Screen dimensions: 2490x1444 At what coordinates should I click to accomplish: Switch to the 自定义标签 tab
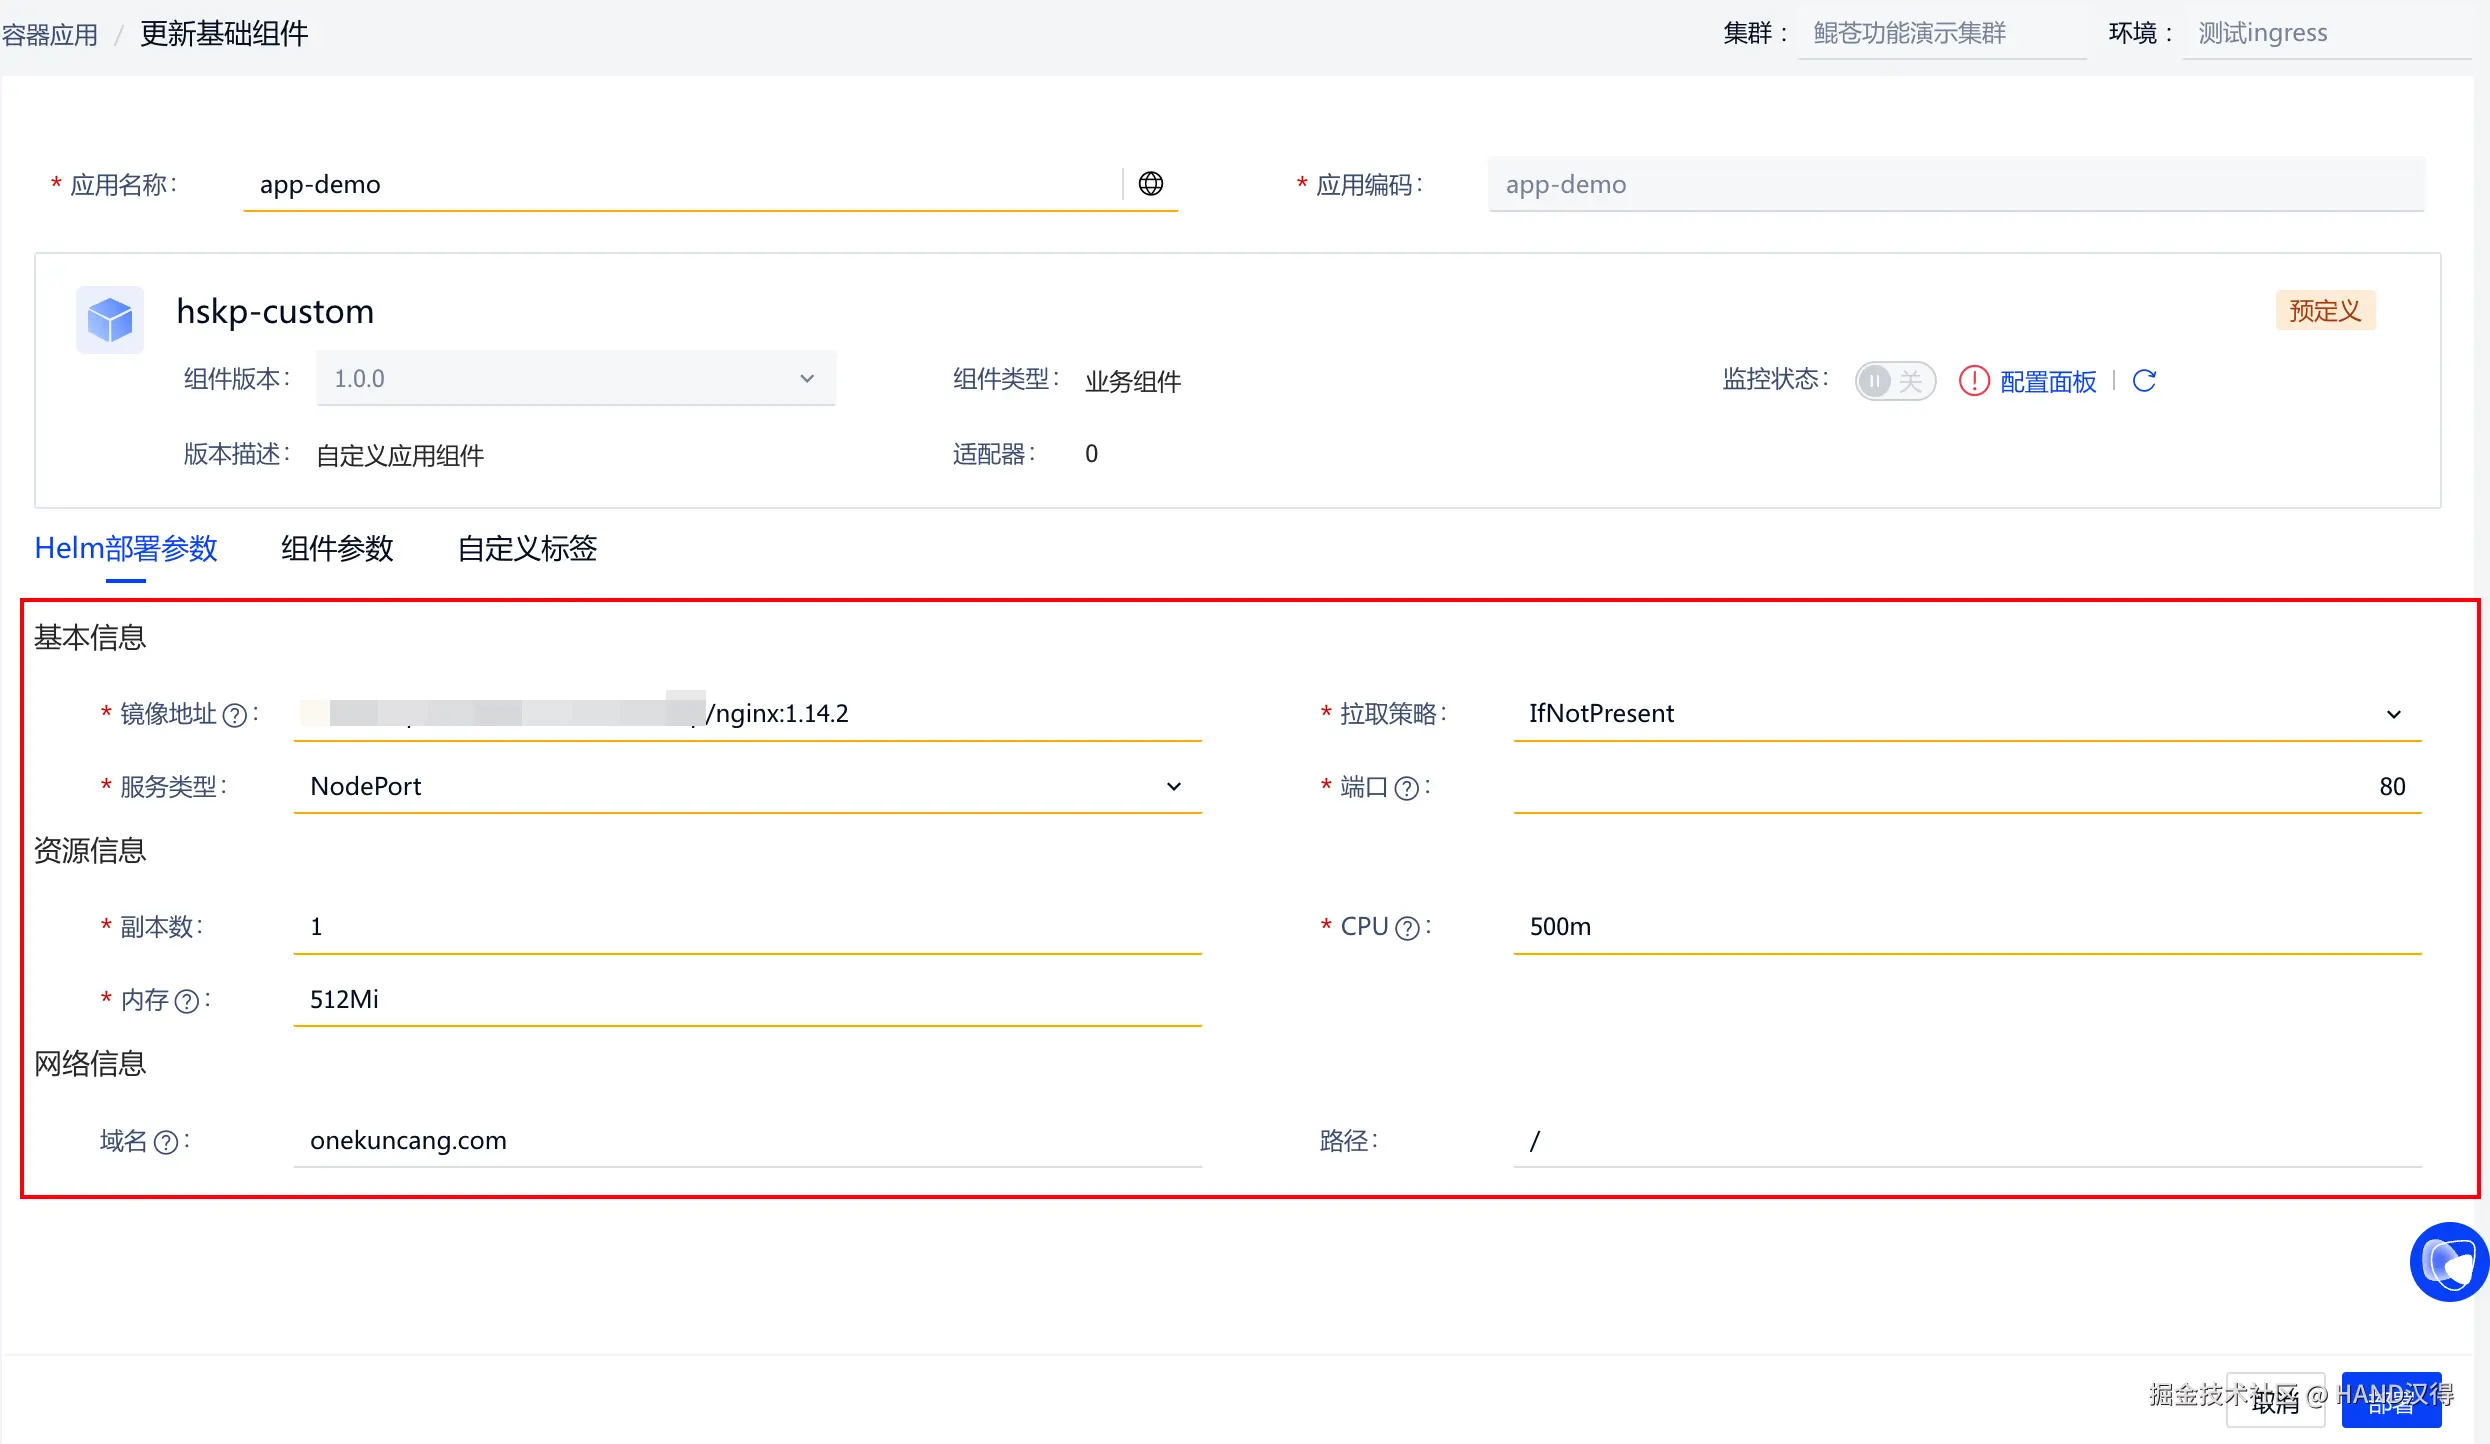click(x=527, y=549)
